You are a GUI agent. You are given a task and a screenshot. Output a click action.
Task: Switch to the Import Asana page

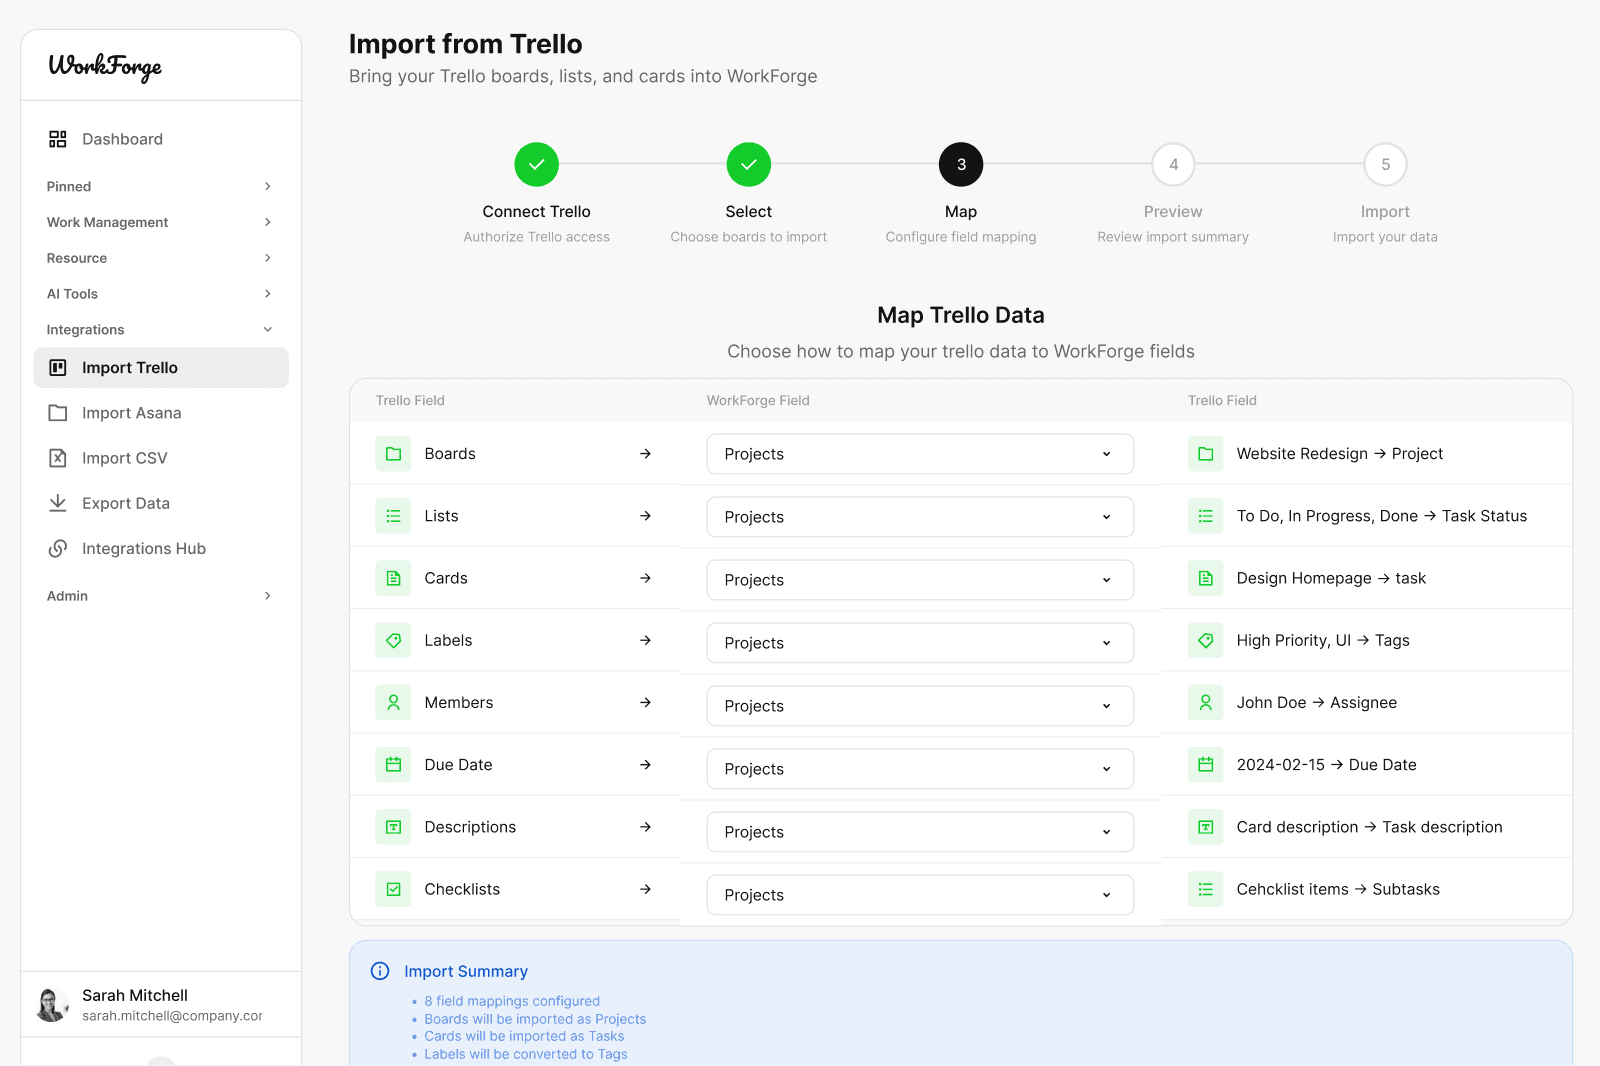coord(131,412)
